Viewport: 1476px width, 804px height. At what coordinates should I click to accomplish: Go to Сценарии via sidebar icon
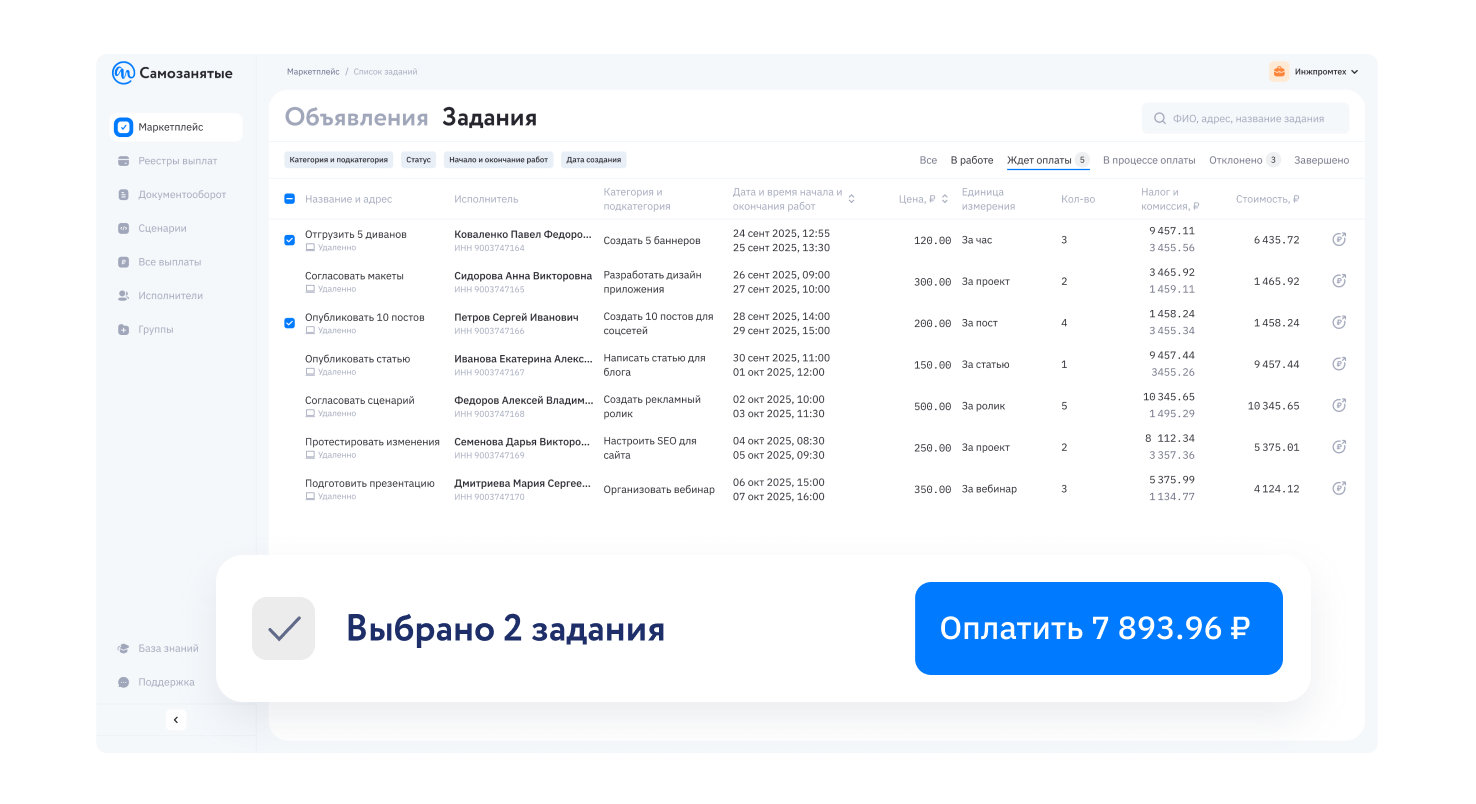(158, 228)
